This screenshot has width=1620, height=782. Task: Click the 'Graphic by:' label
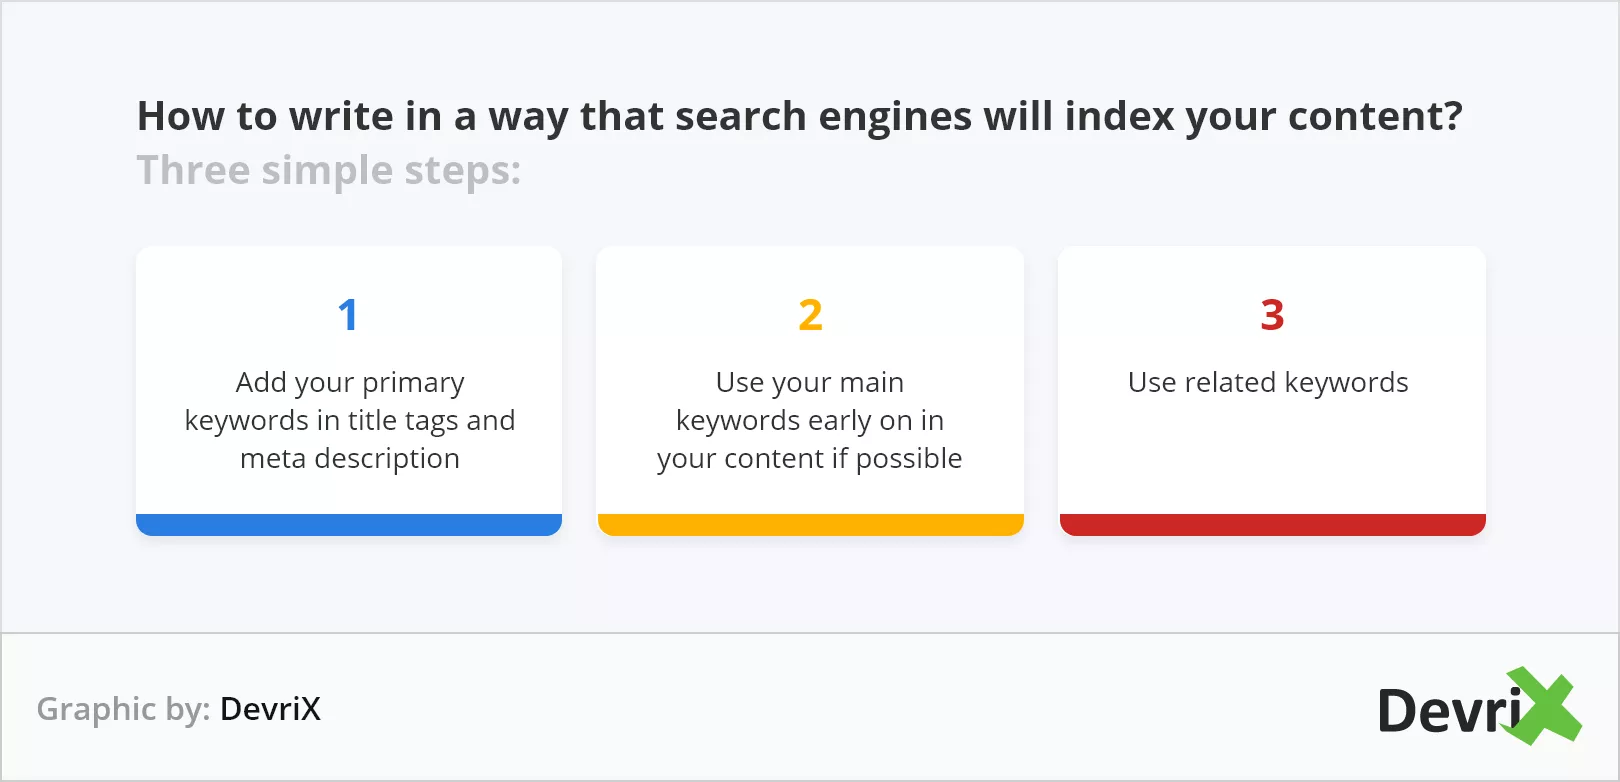tap(123, 709)
